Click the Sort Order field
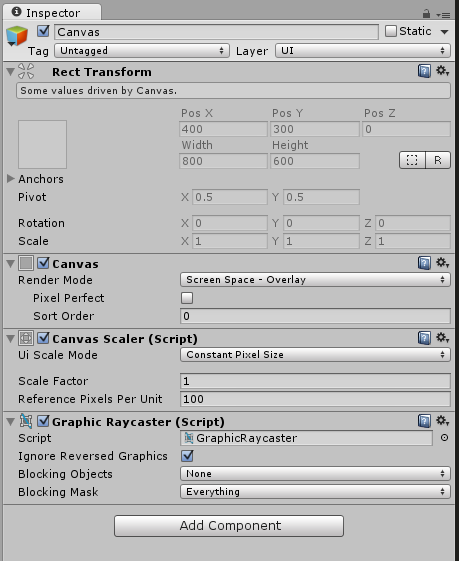 315,316
